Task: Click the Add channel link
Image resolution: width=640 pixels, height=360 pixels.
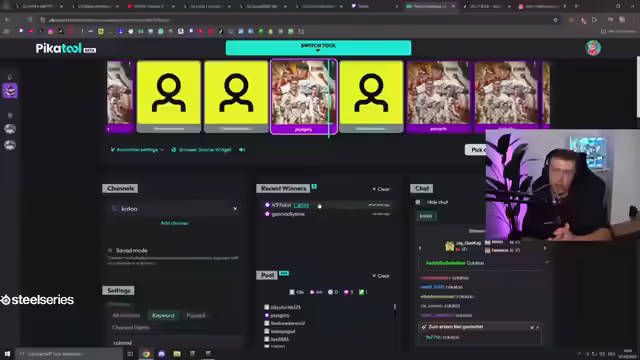Action: (x=174, y=223)
